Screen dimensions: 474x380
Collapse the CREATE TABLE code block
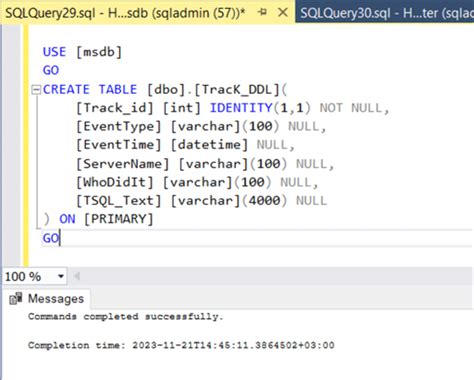pos(36,90)
